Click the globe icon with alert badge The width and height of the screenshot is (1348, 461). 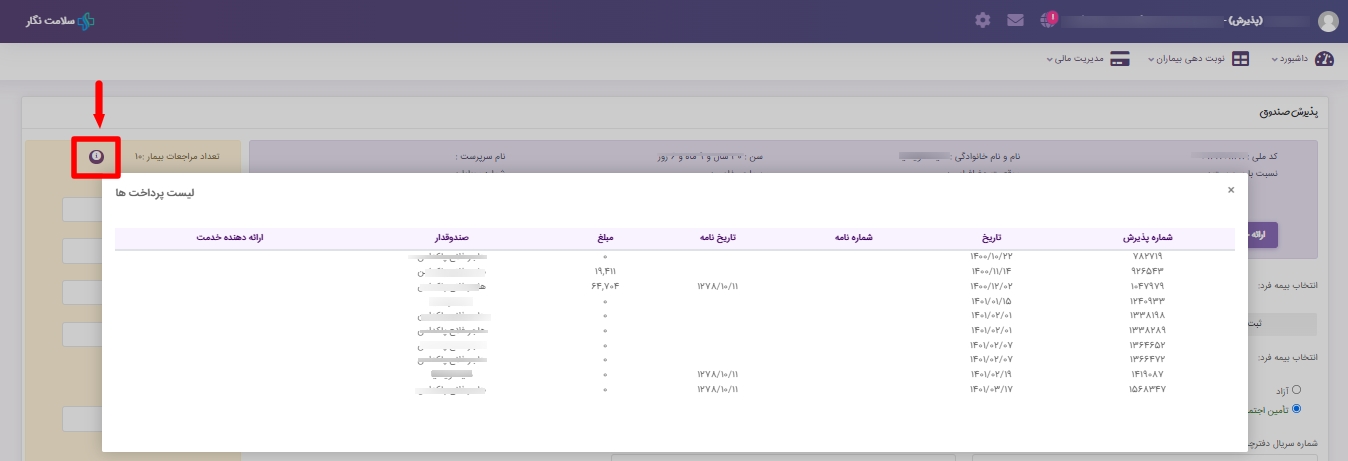click(1047, 20)
